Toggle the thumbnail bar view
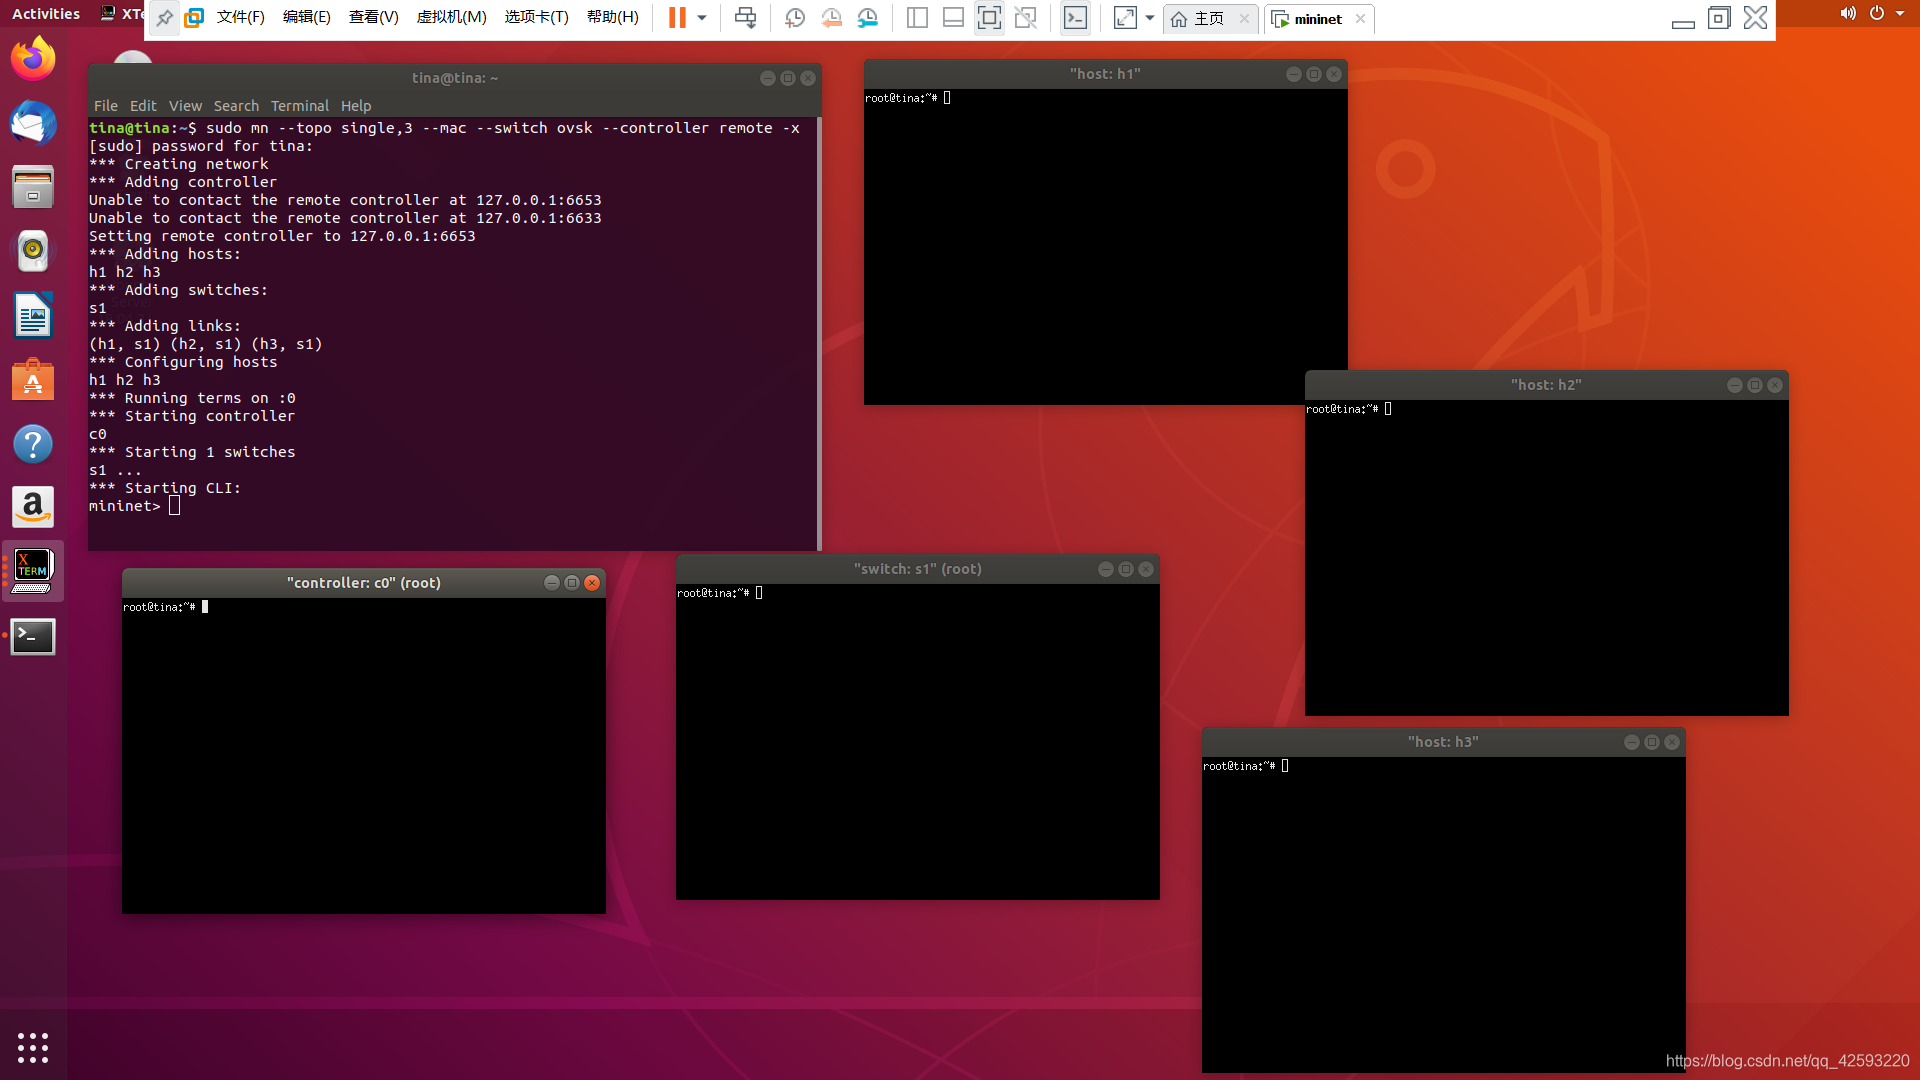1920x1080 pixels. [x=953, y=18]
